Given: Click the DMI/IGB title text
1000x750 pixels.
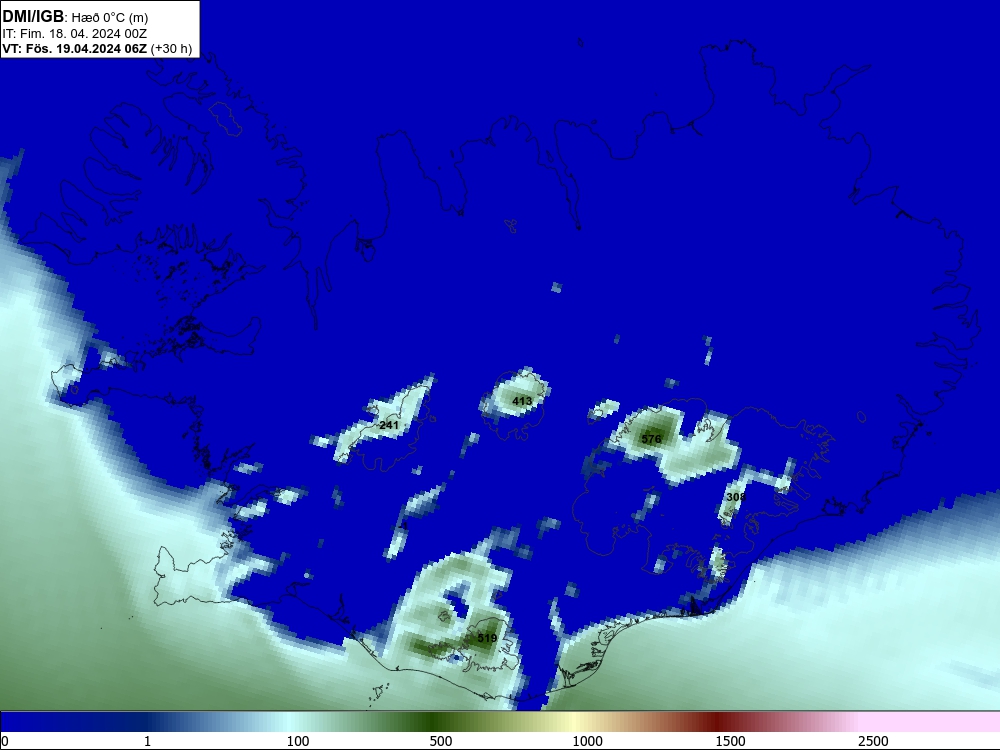Looking at the screenshot, I should coord(33,17).
